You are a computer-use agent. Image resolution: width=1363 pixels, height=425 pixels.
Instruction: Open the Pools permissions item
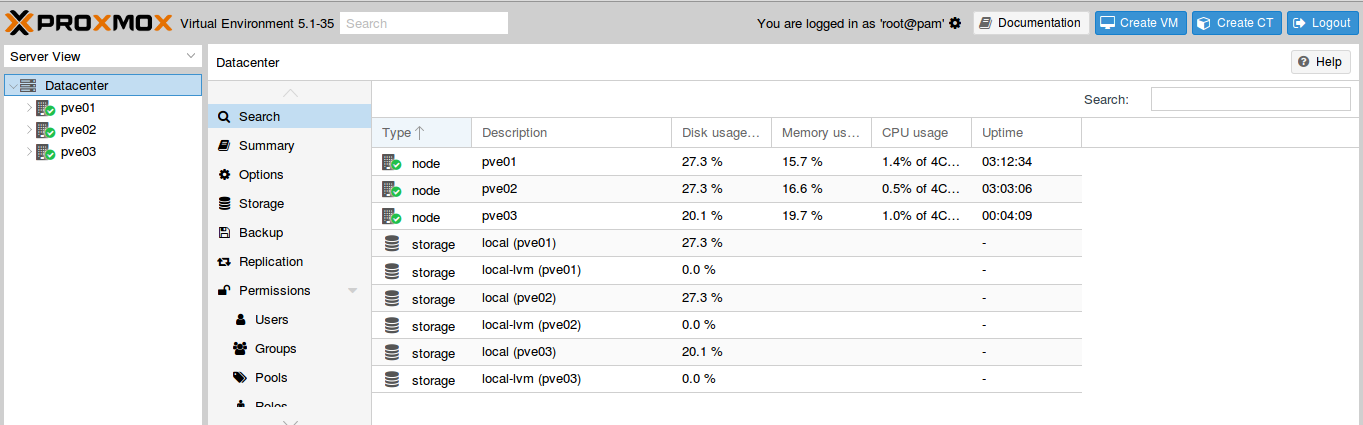290,378
